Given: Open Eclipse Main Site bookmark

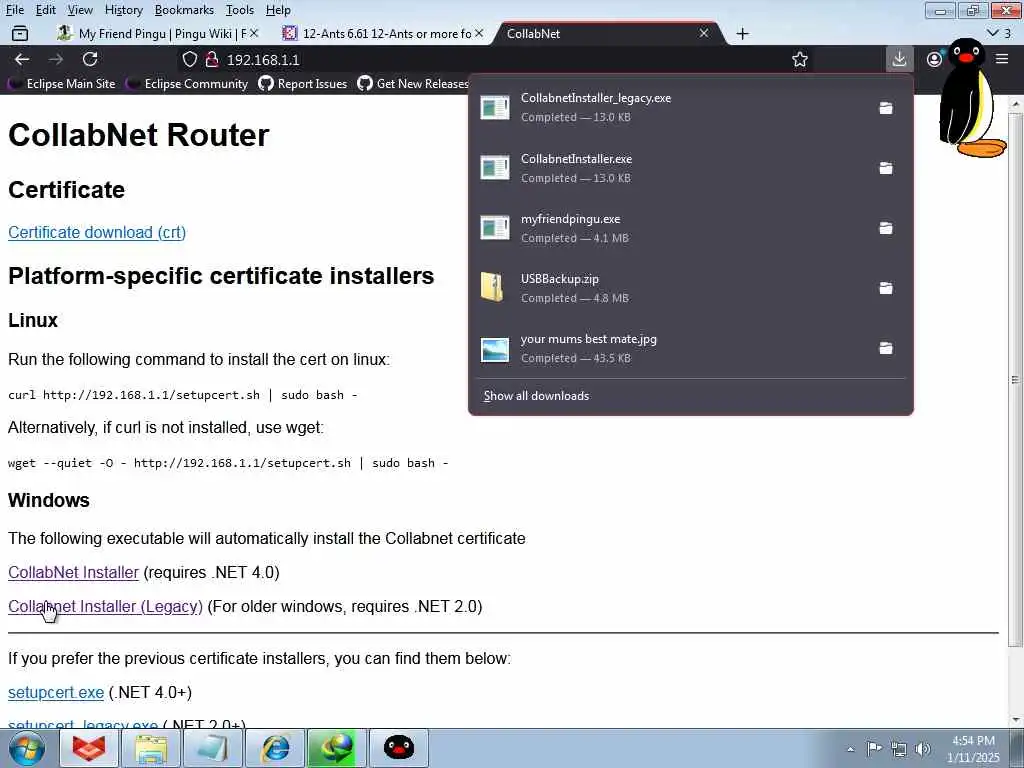Looking at the screenshot, I should coord(63,84).
